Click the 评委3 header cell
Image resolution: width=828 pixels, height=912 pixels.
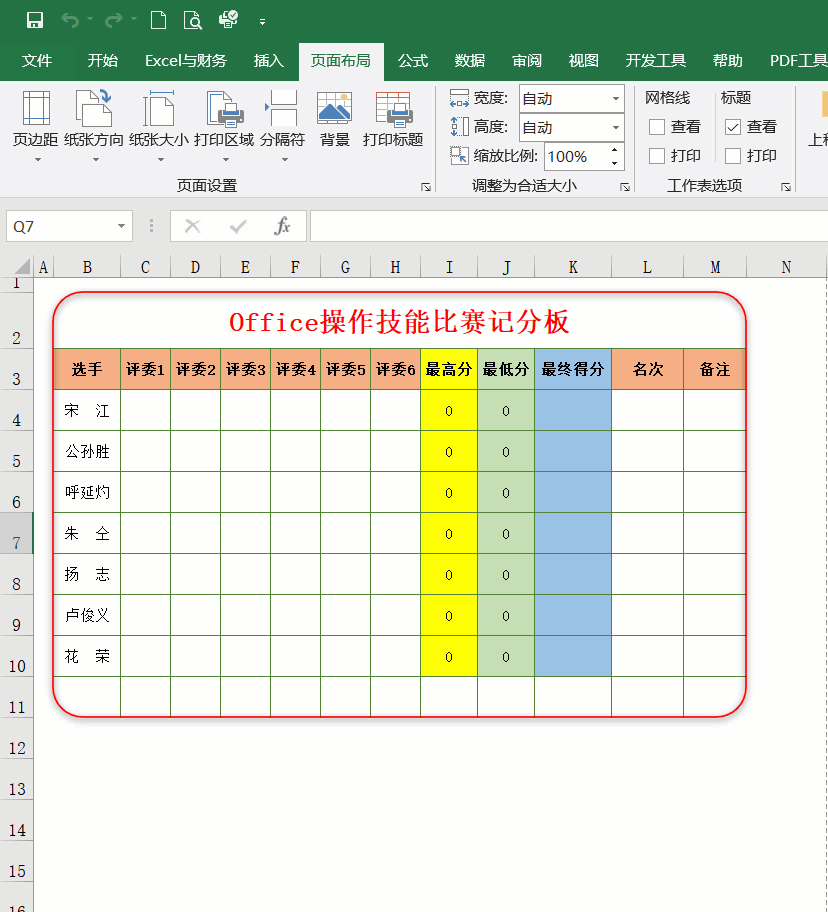coord(245,369)
